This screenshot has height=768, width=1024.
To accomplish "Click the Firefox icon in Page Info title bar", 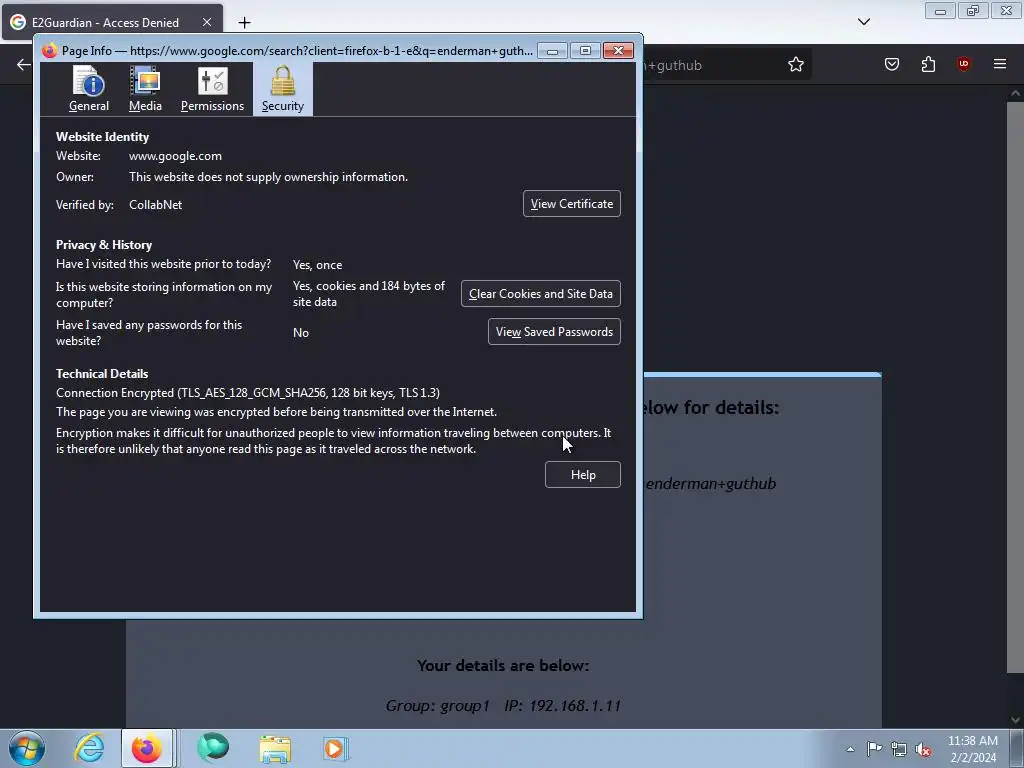I will point(50,50).
